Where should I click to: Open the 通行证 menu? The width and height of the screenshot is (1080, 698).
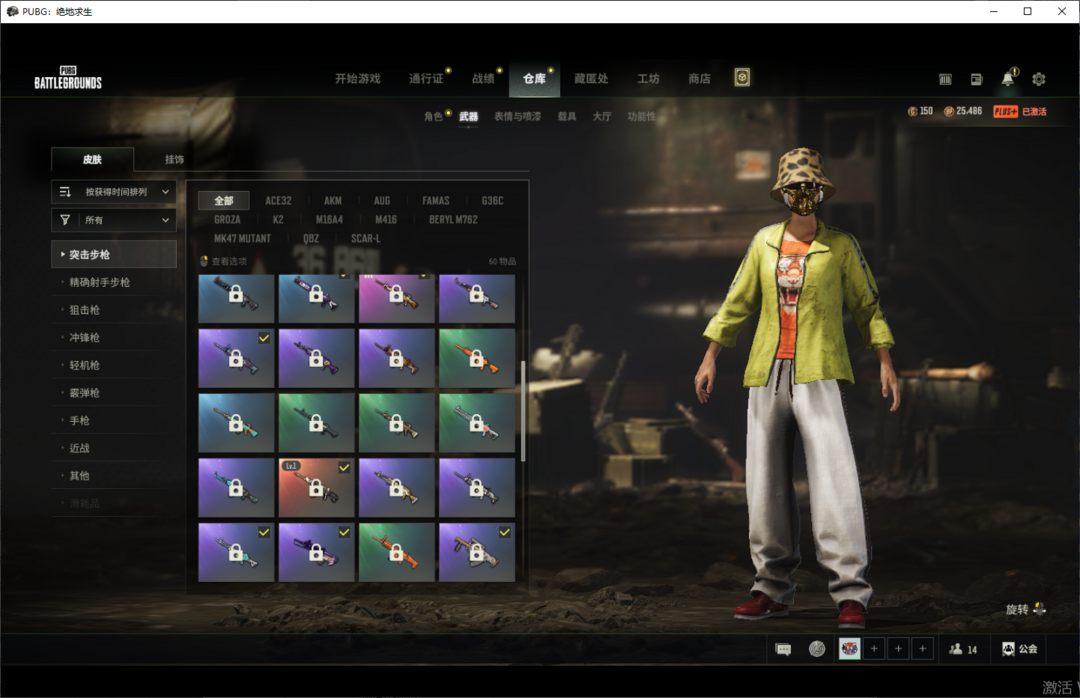coord(426,79)
